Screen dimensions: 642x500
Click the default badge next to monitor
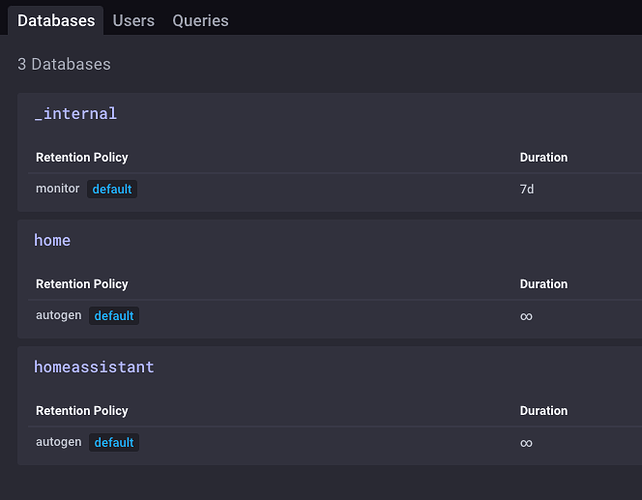coord(112,189)
